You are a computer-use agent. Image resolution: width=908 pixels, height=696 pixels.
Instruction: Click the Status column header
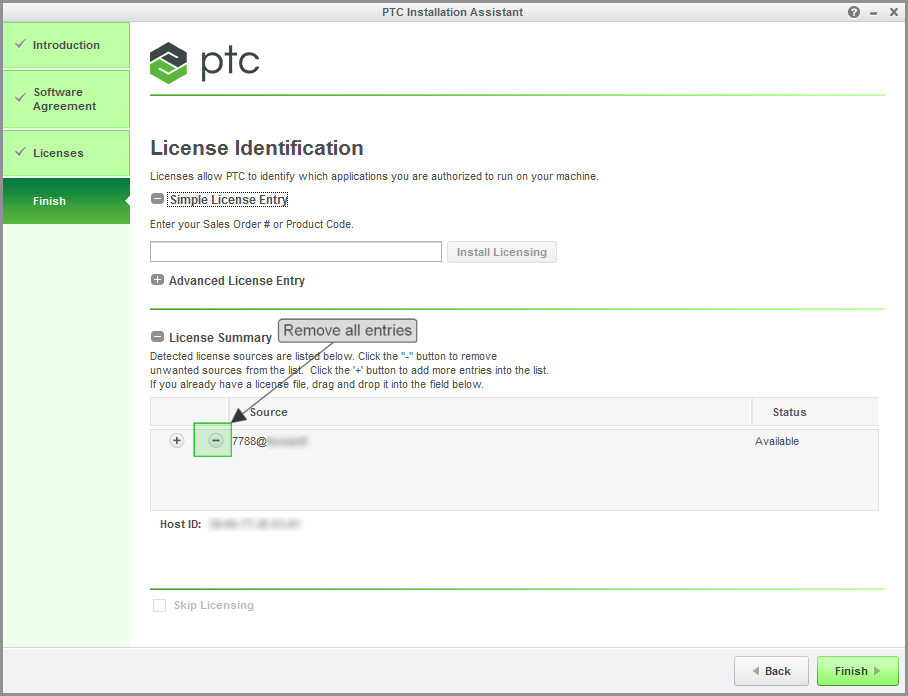815,412
